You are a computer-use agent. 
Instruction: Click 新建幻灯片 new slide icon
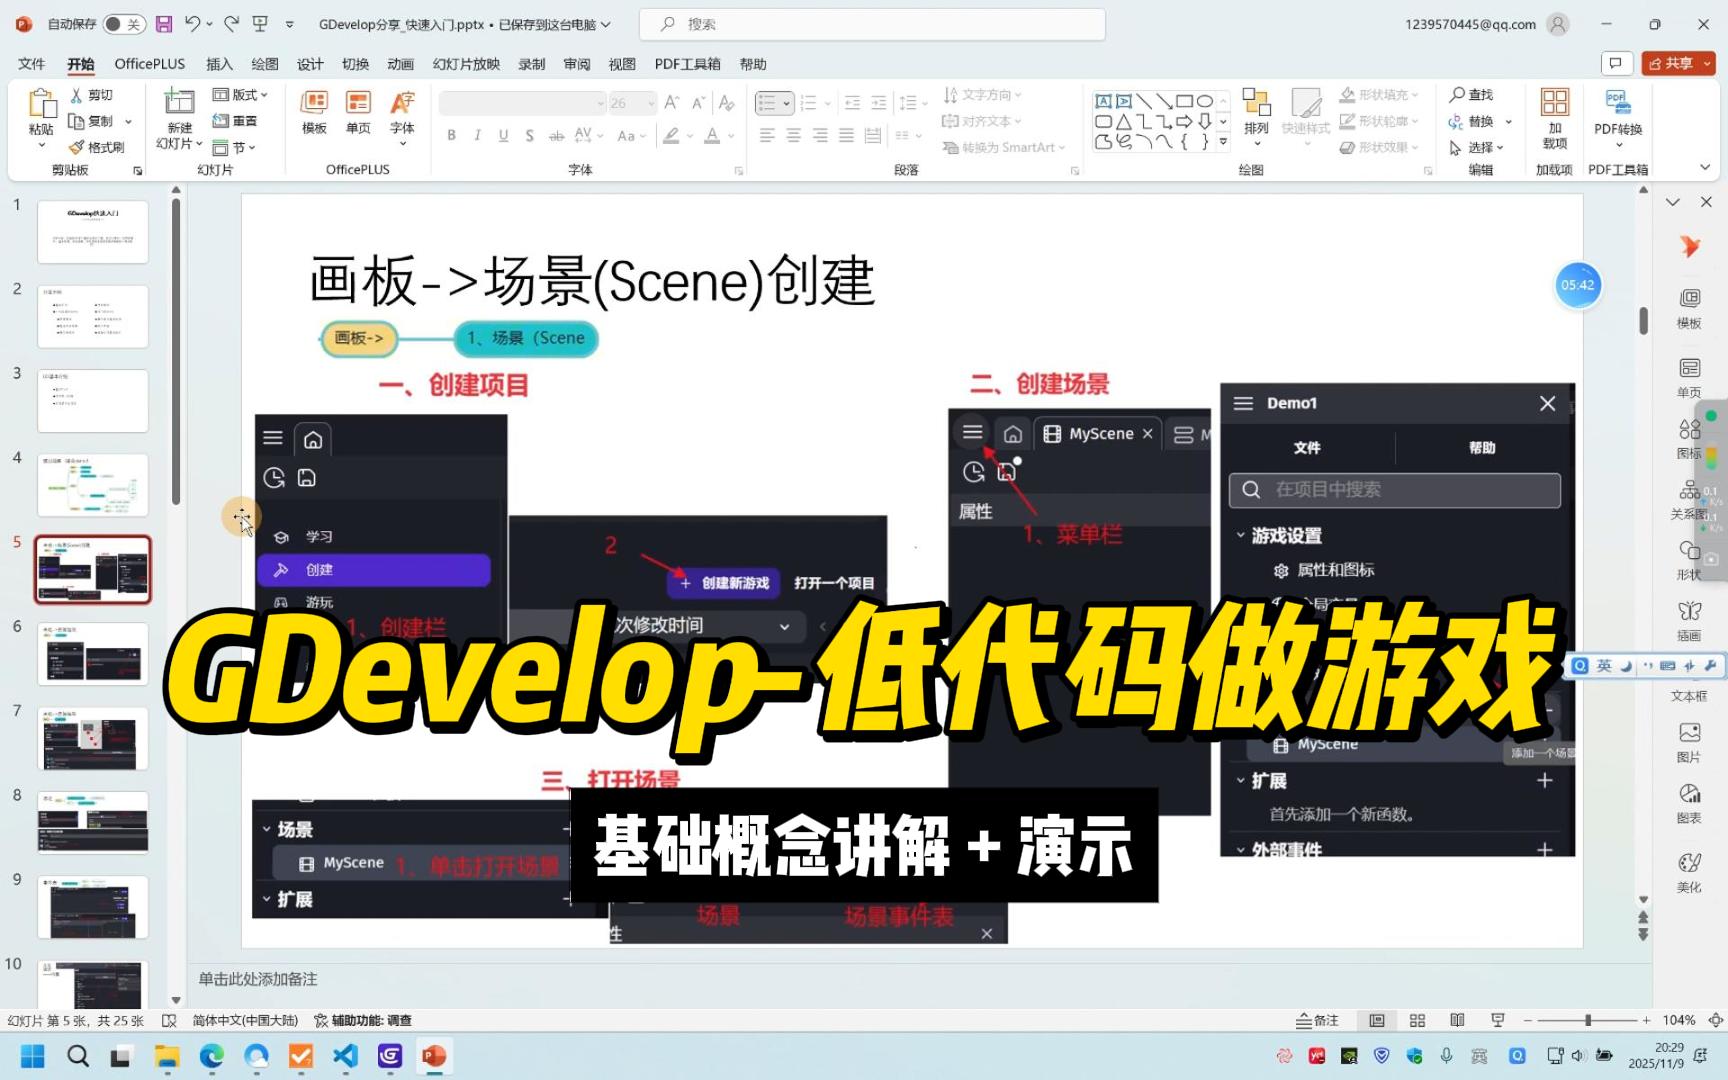point(179,103)
